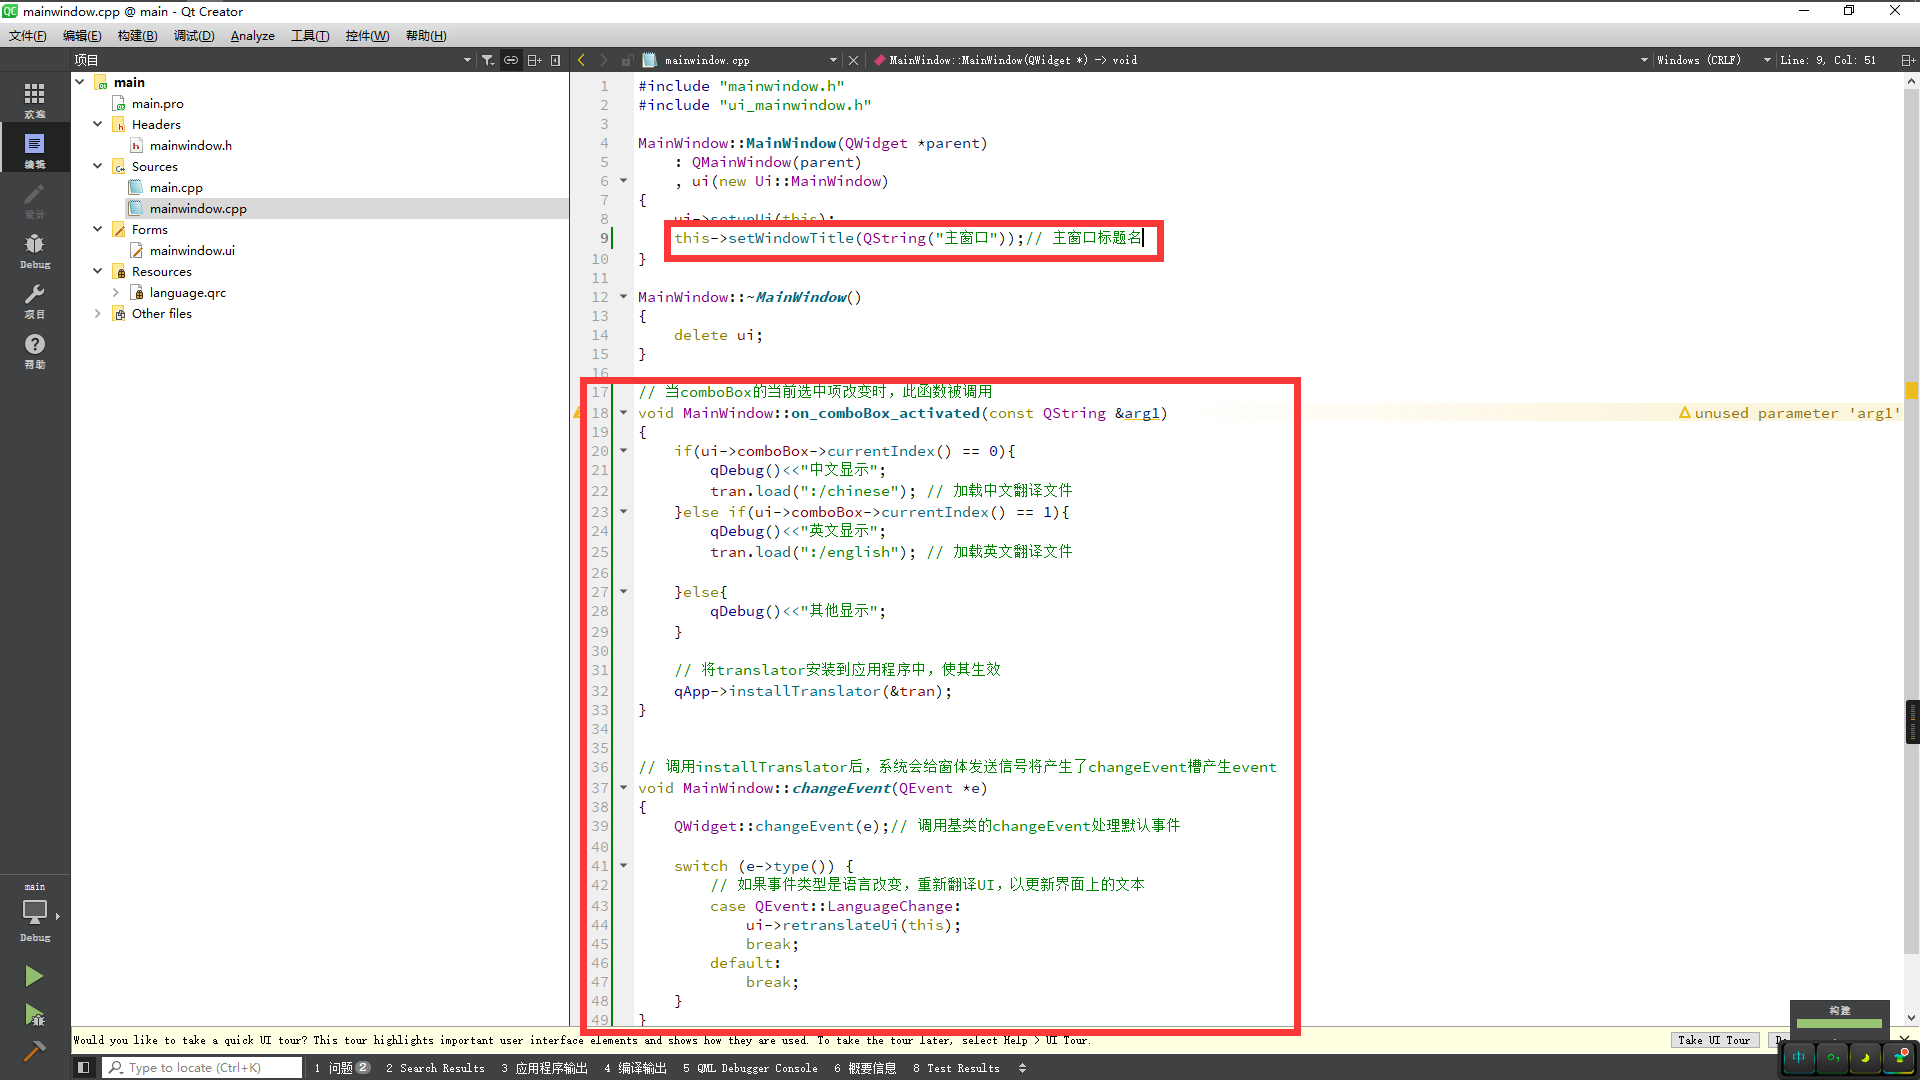Expand the Forms folder in project tree

99,229
